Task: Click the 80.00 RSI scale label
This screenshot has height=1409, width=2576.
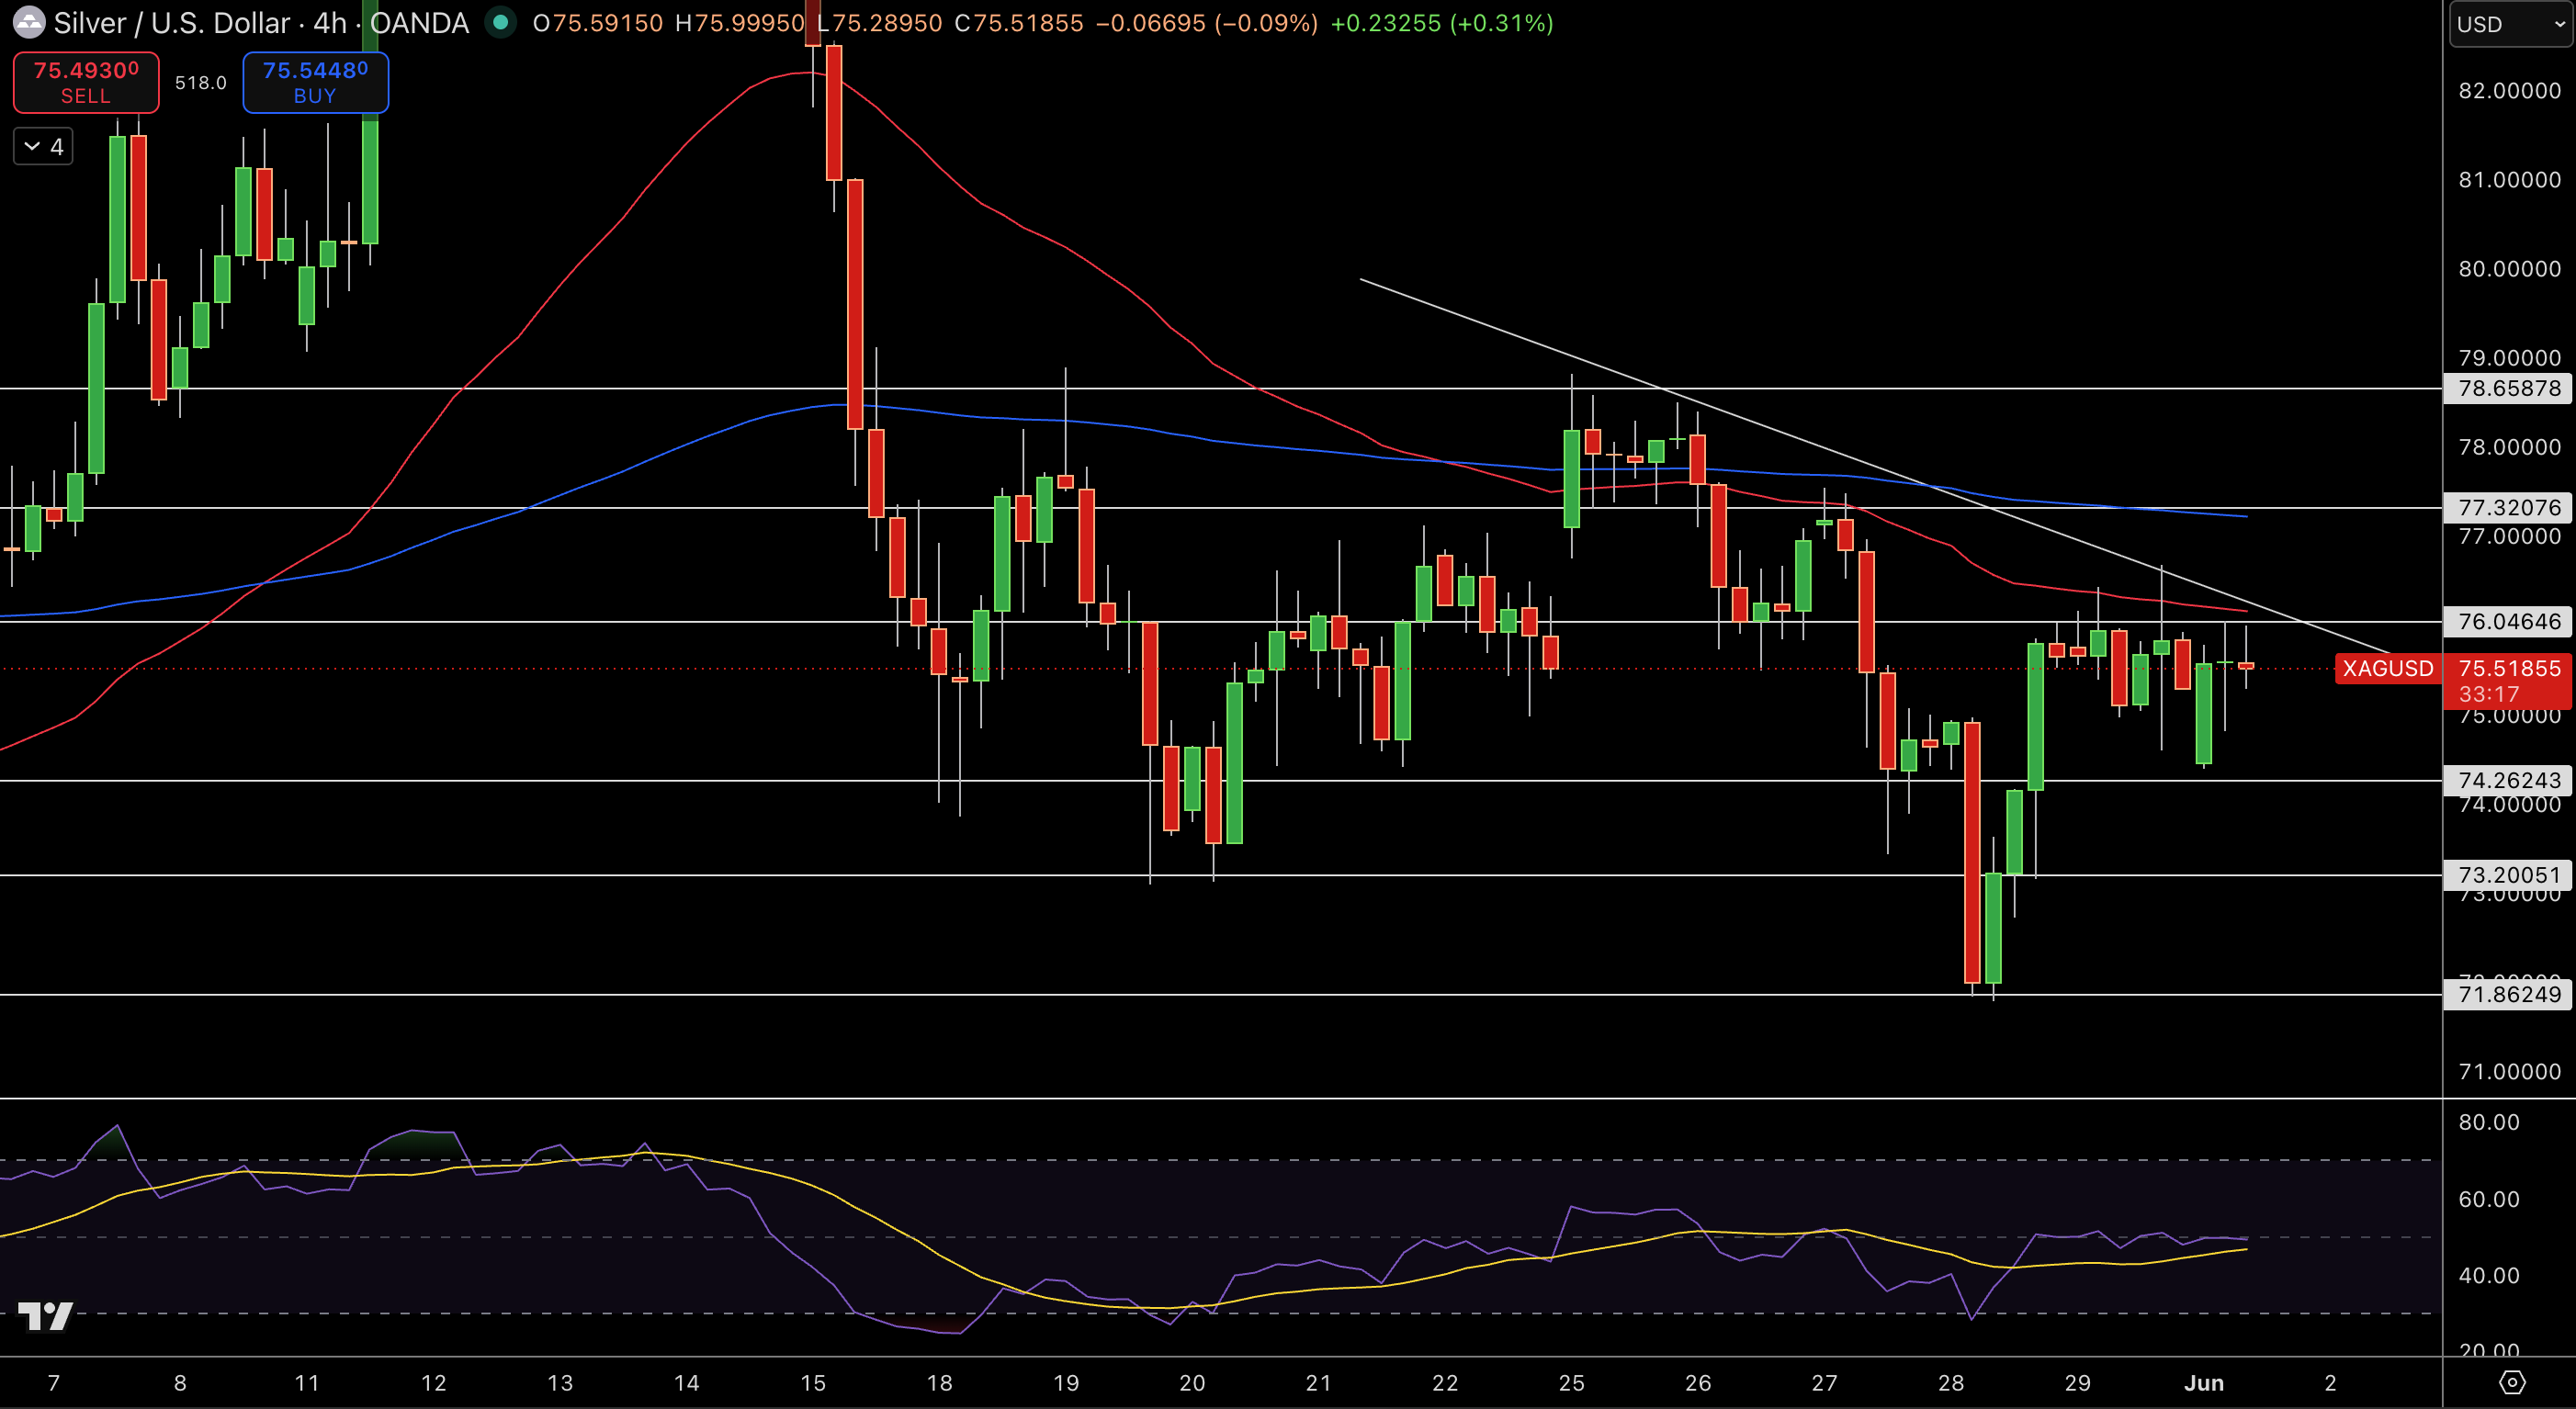Action: tap(2489, 1122)
